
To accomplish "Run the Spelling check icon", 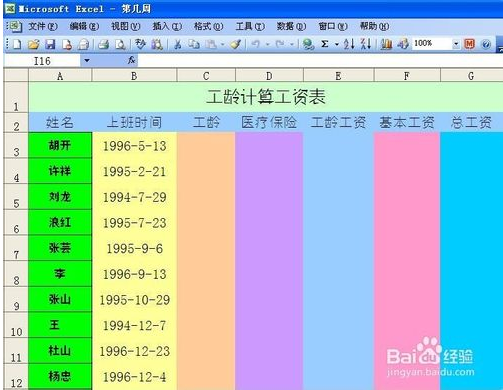I will pyautogui.click(x=141, y=44).
